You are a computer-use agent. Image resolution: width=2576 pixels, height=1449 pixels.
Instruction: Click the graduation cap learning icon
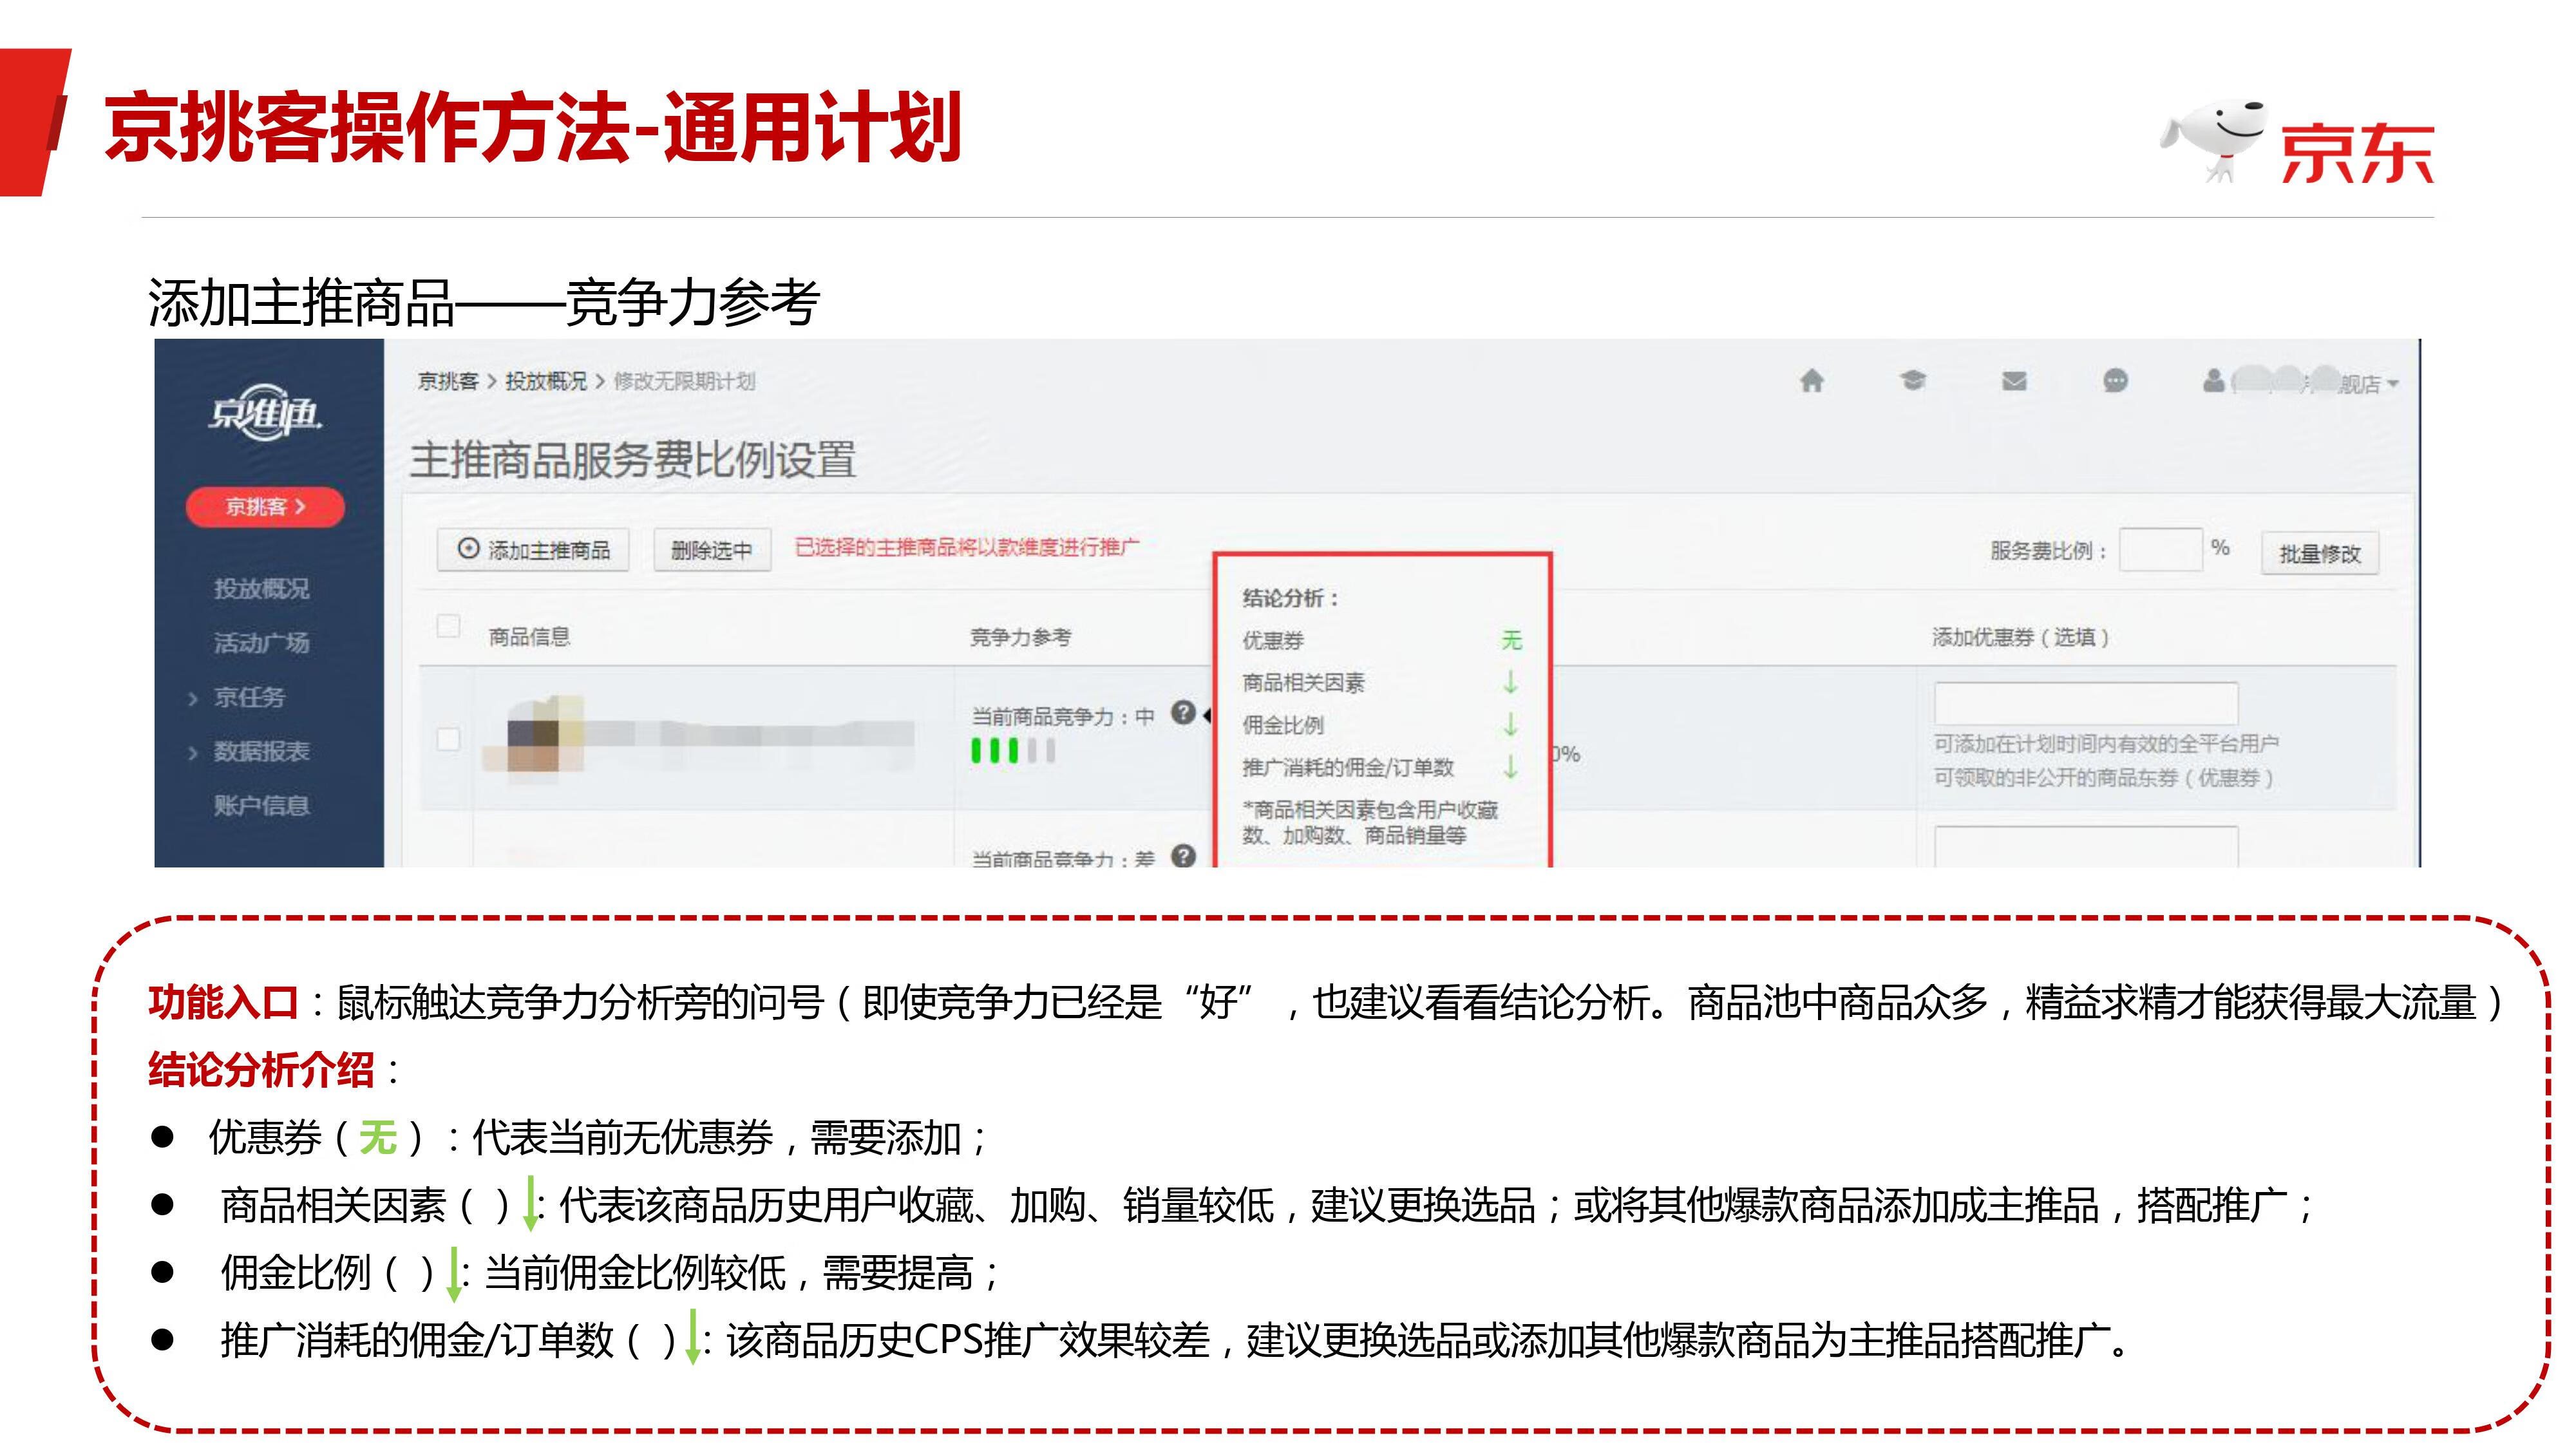tap(1912, 381)
